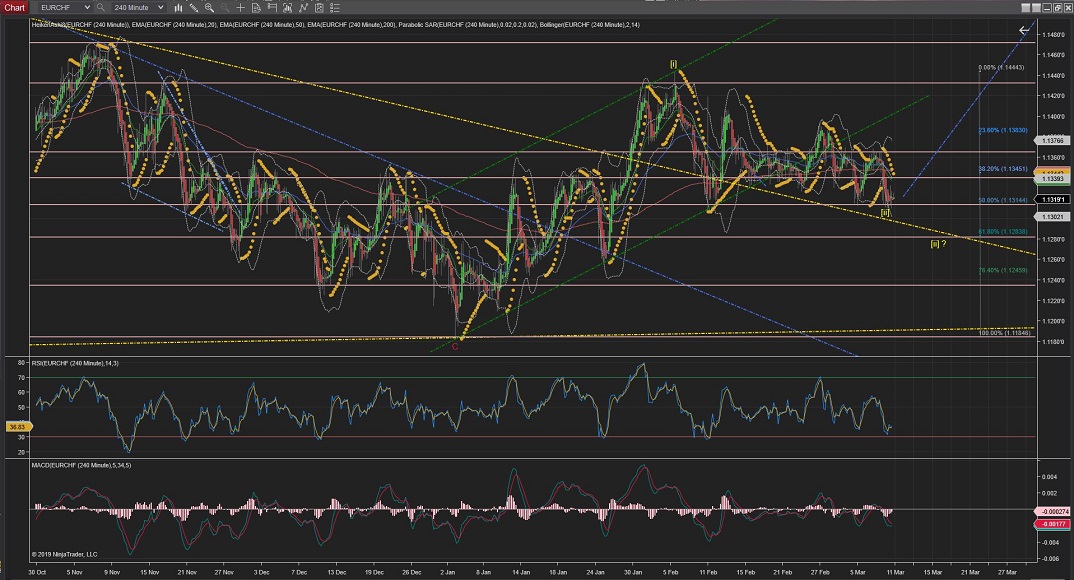Click the second window link button

click(x=1036, y=8)
